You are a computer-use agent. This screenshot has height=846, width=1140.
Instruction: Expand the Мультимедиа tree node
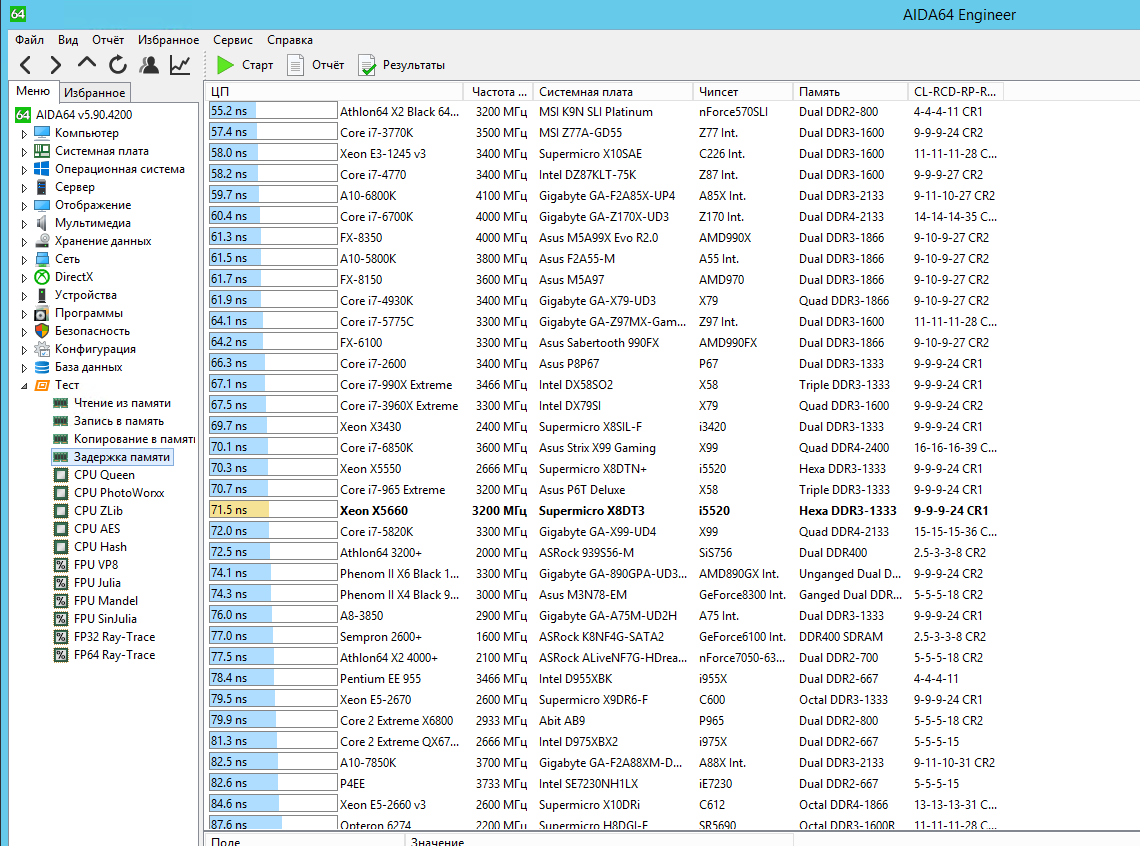click(x=24, y=224)
